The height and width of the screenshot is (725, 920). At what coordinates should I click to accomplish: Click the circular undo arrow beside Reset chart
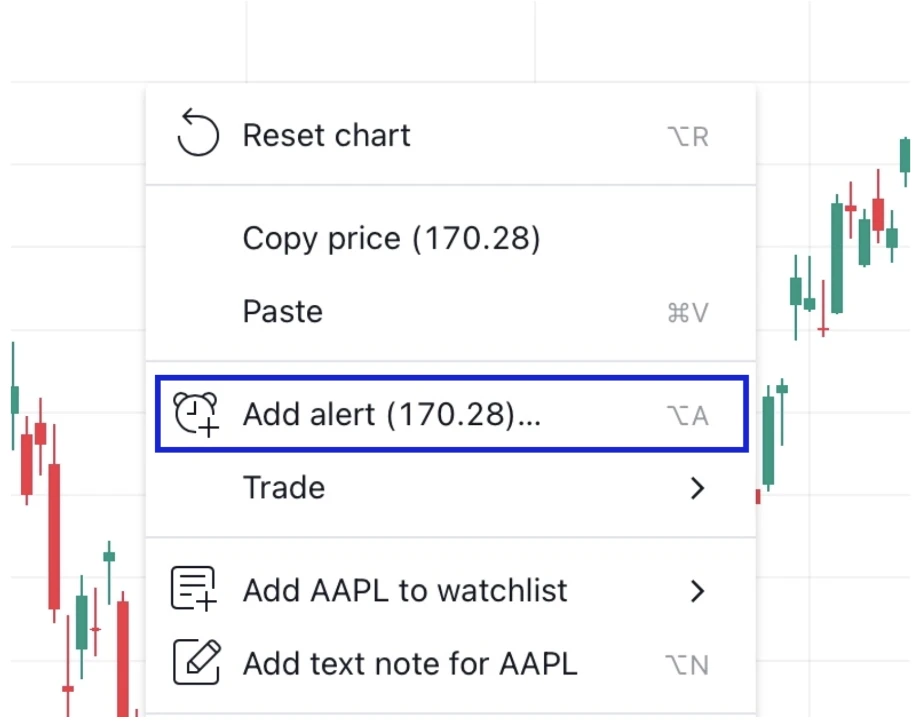[x=198, y=134]
